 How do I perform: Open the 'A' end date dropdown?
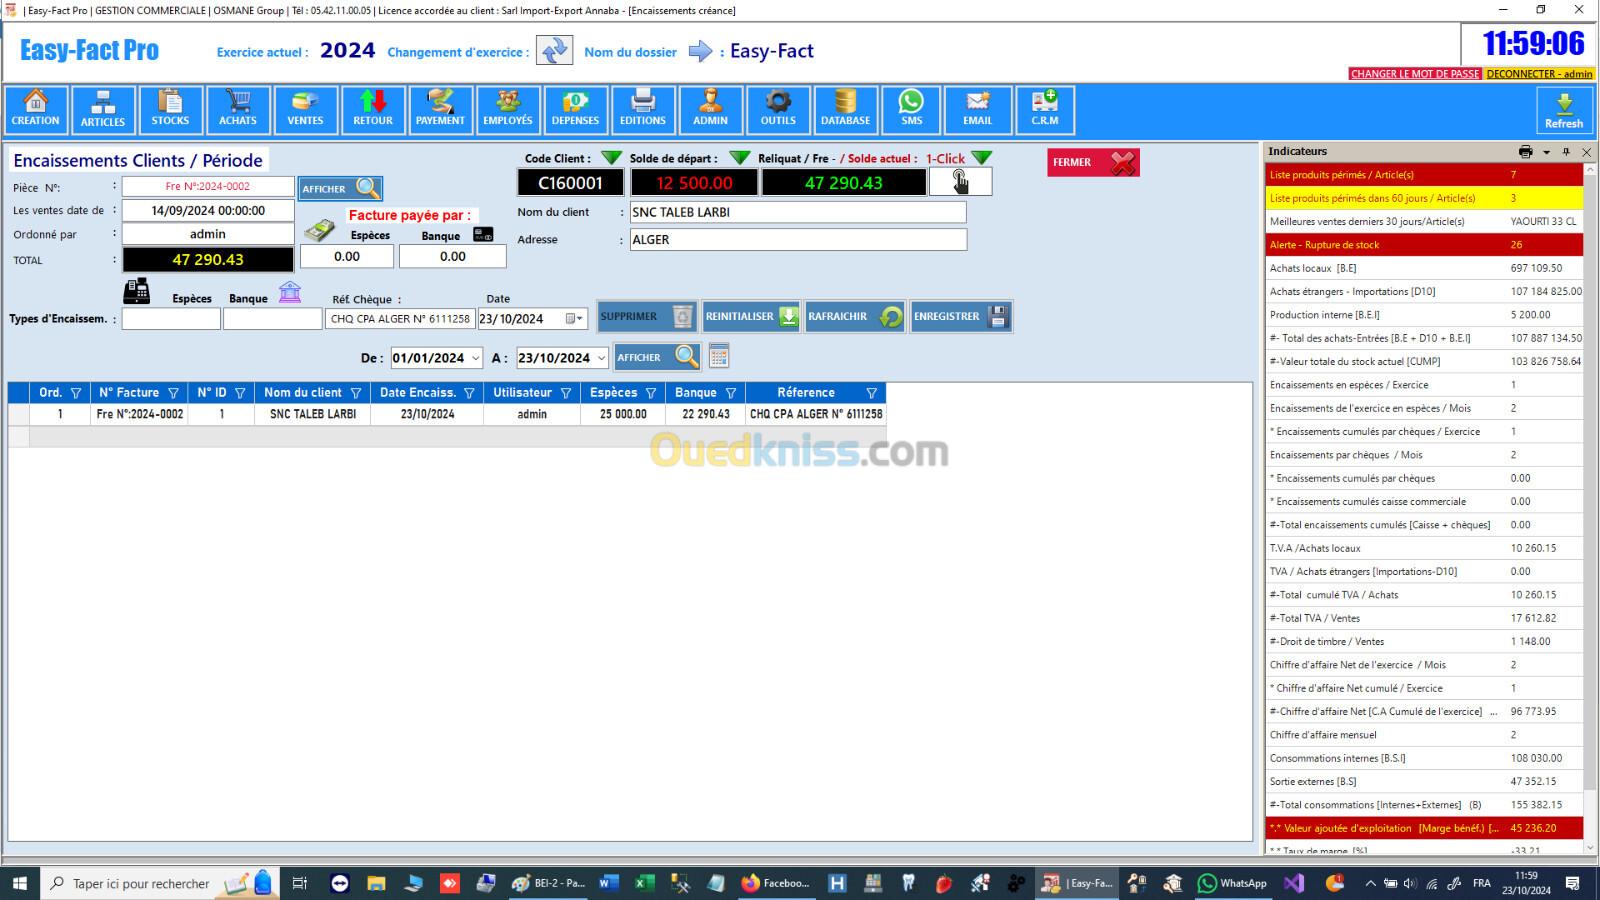(601, 358)
